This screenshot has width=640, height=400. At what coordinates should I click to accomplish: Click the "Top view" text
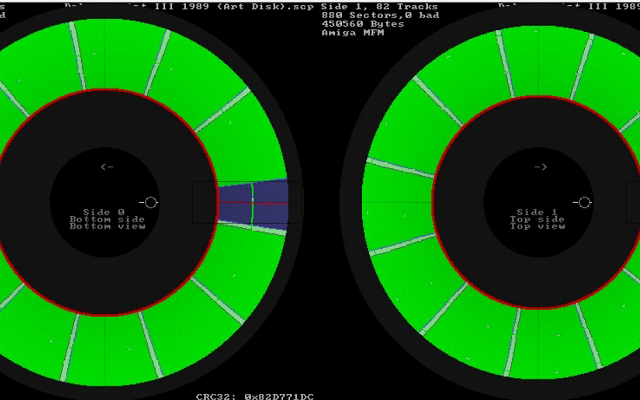537,226
